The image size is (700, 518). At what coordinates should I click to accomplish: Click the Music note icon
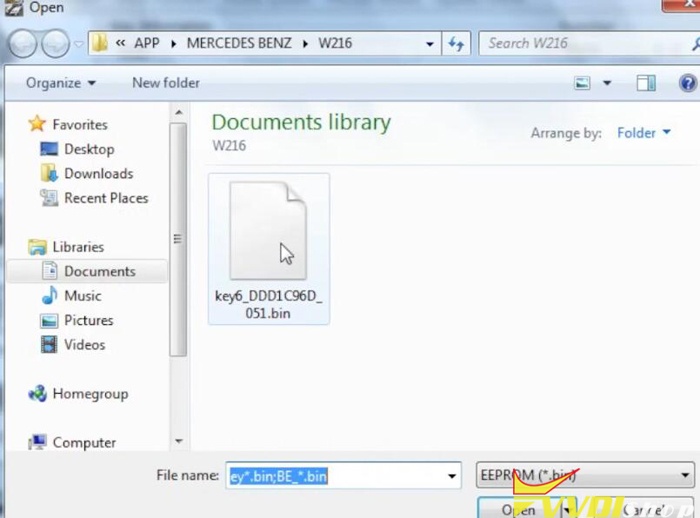[49, 295]
